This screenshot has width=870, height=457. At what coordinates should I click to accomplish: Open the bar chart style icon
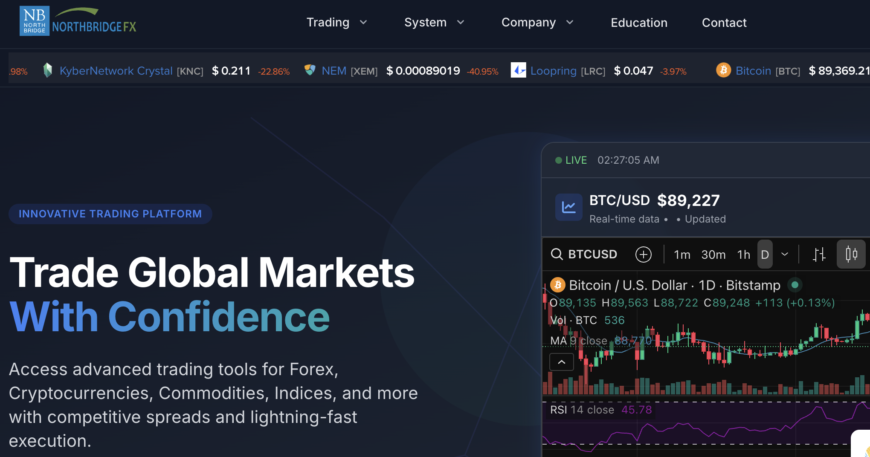click(x=818, y=254)
